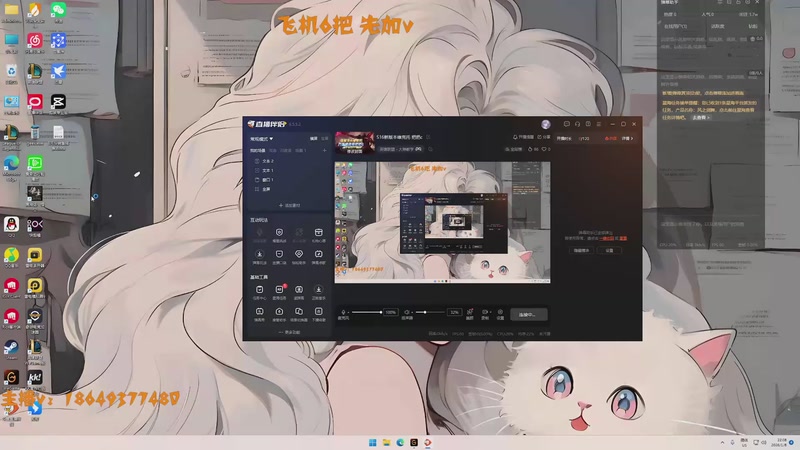Click the icon left of the record icon

470,314
